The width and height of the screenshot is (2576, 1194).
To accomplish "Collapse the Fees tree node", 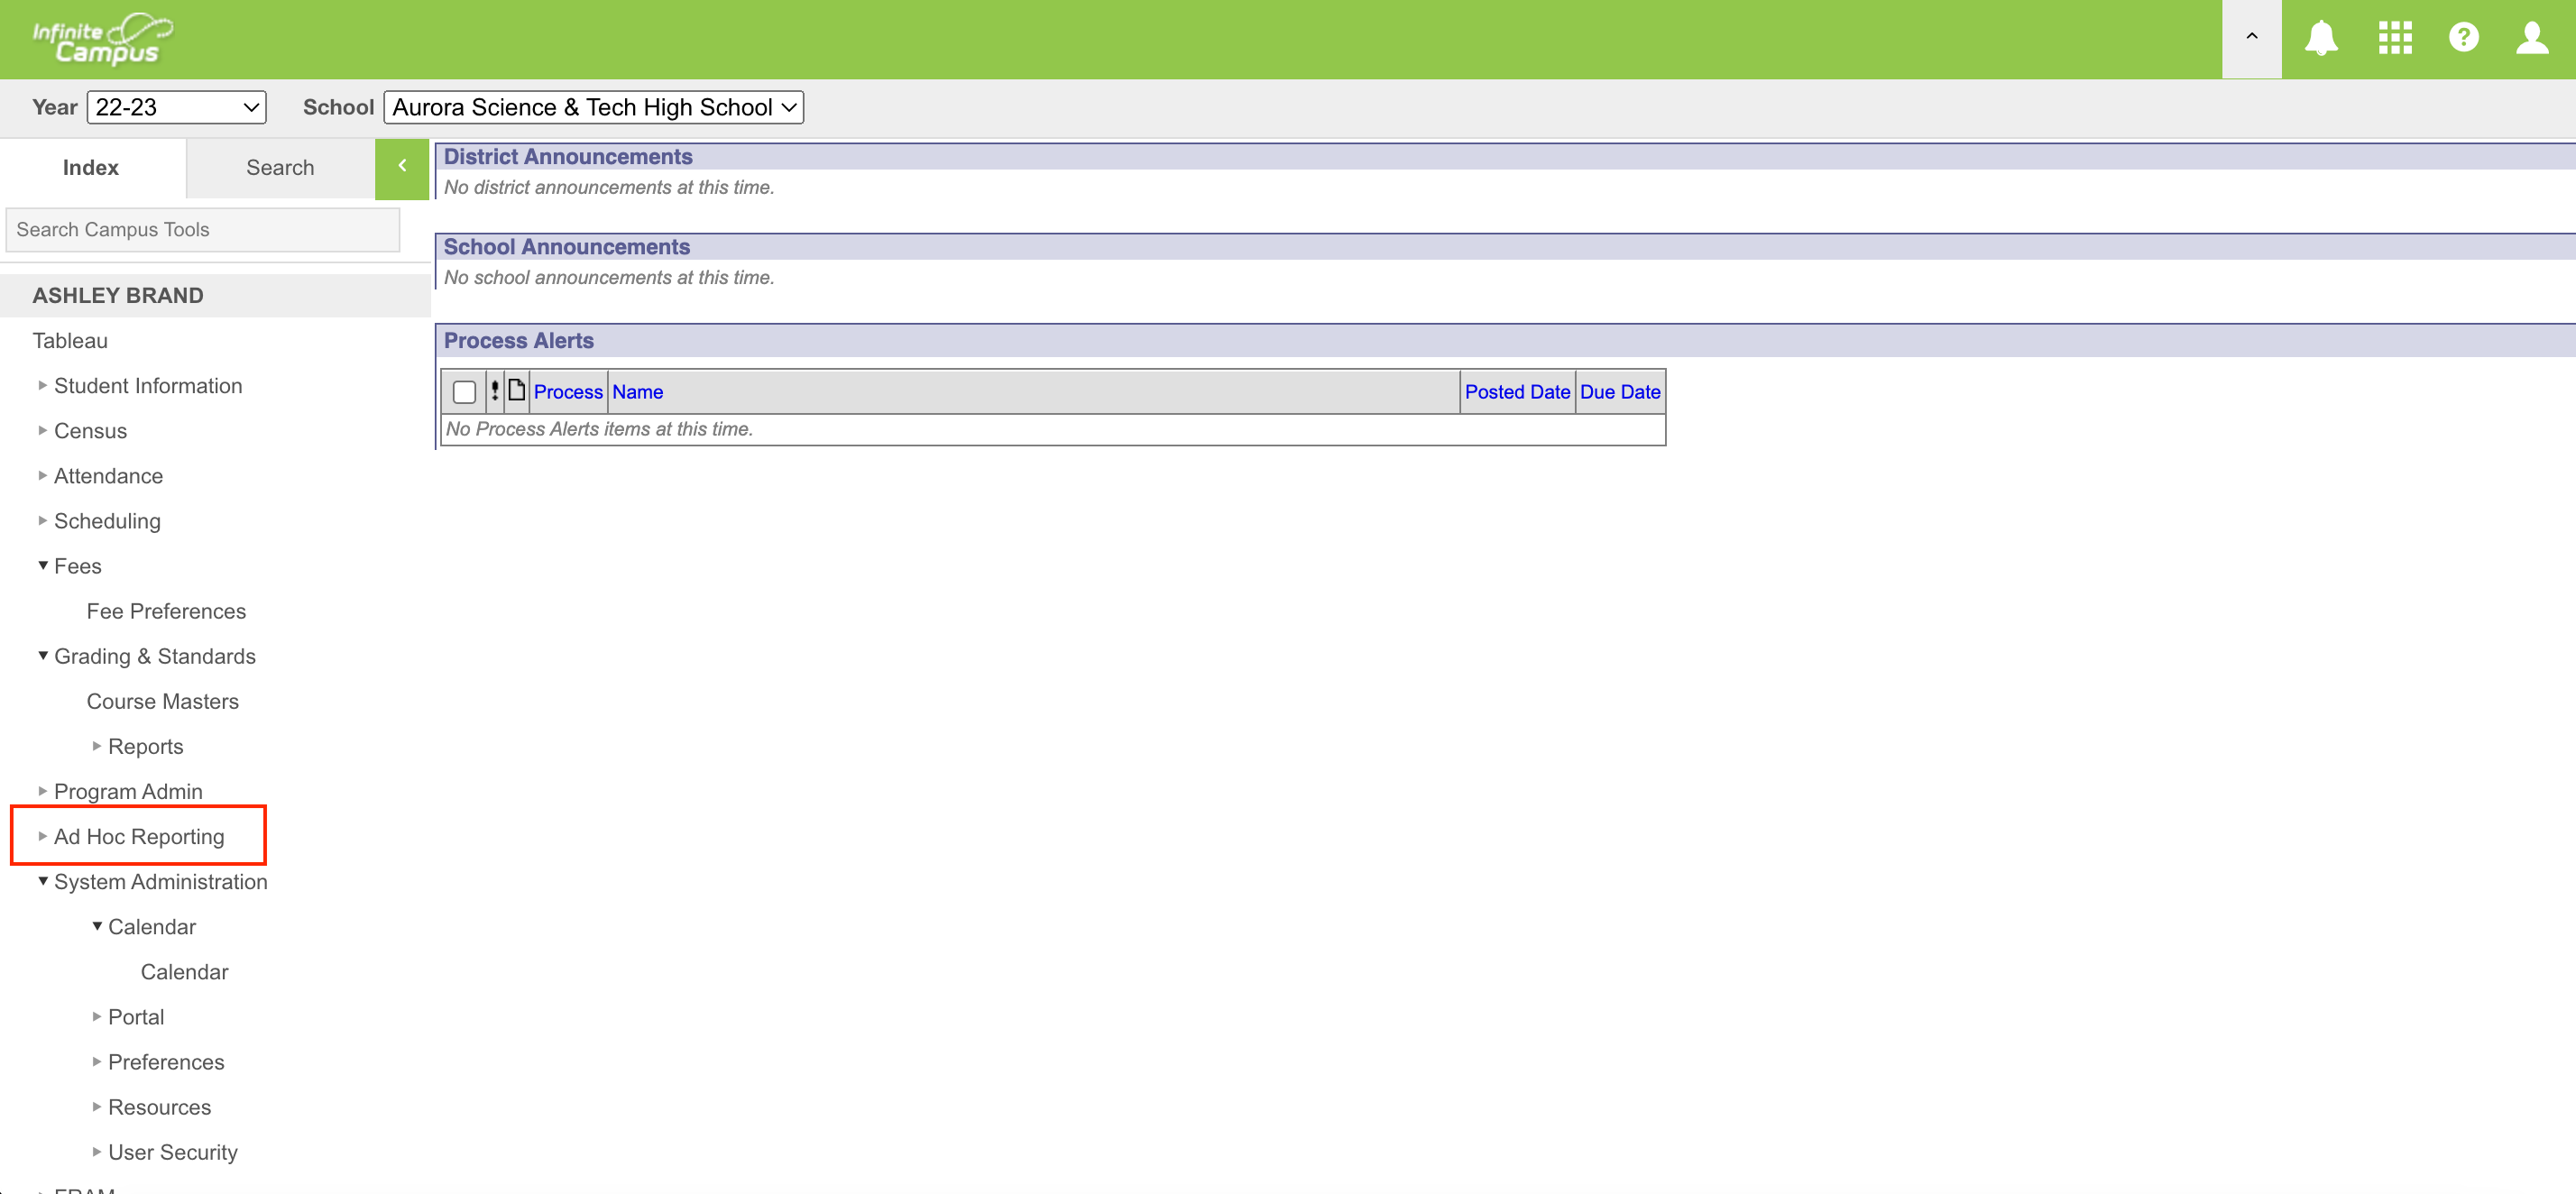I will tap(42, 565).
